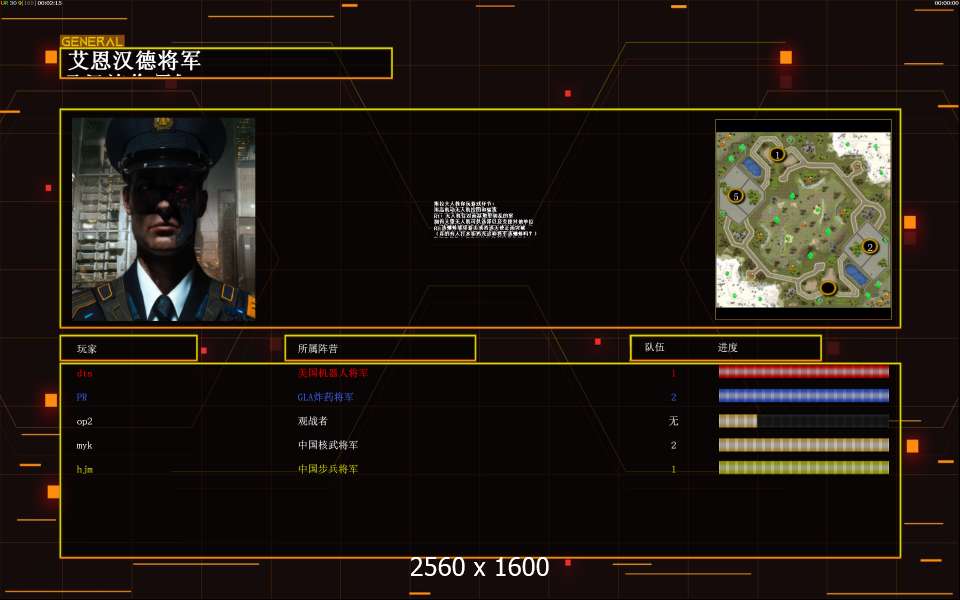The image size is (960, 600).
Task: Click the red progress bar in the first row
Action: point(803,372)
